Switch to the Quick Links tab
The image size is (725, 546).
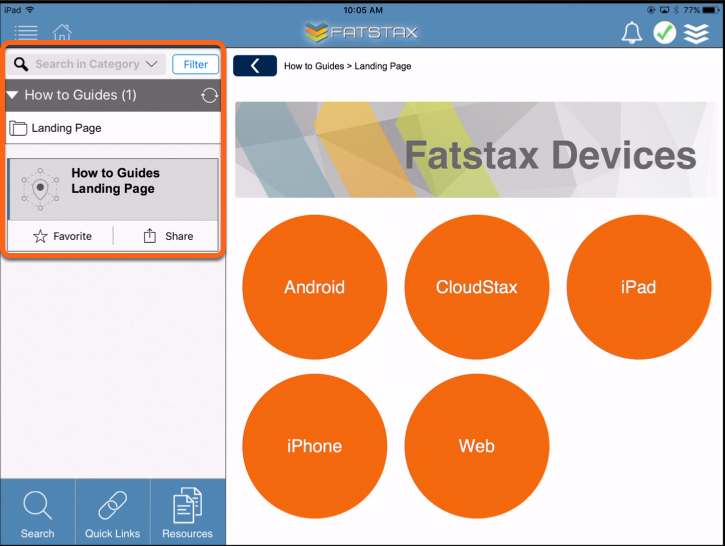pyautogui.click(x=112, y=512)
